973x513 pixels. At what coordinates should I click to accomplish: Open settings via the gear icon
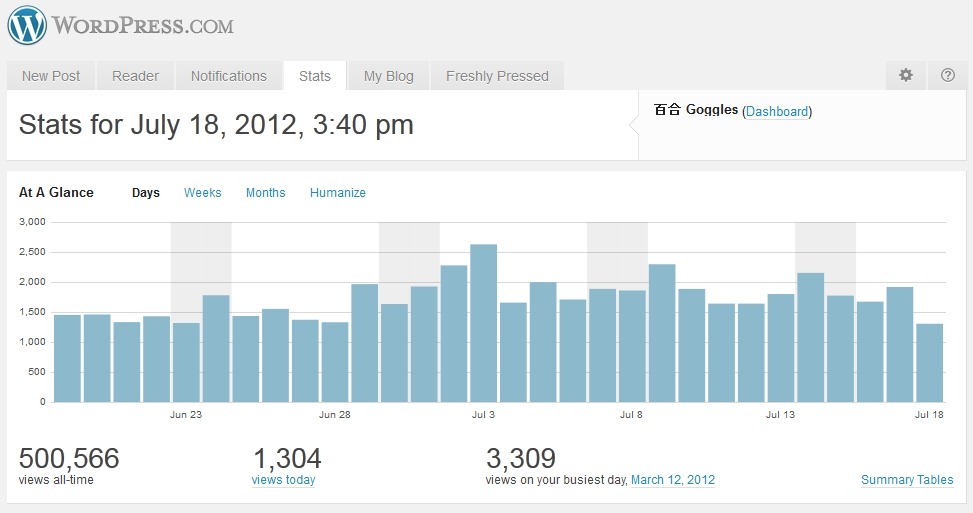(906, 75)
